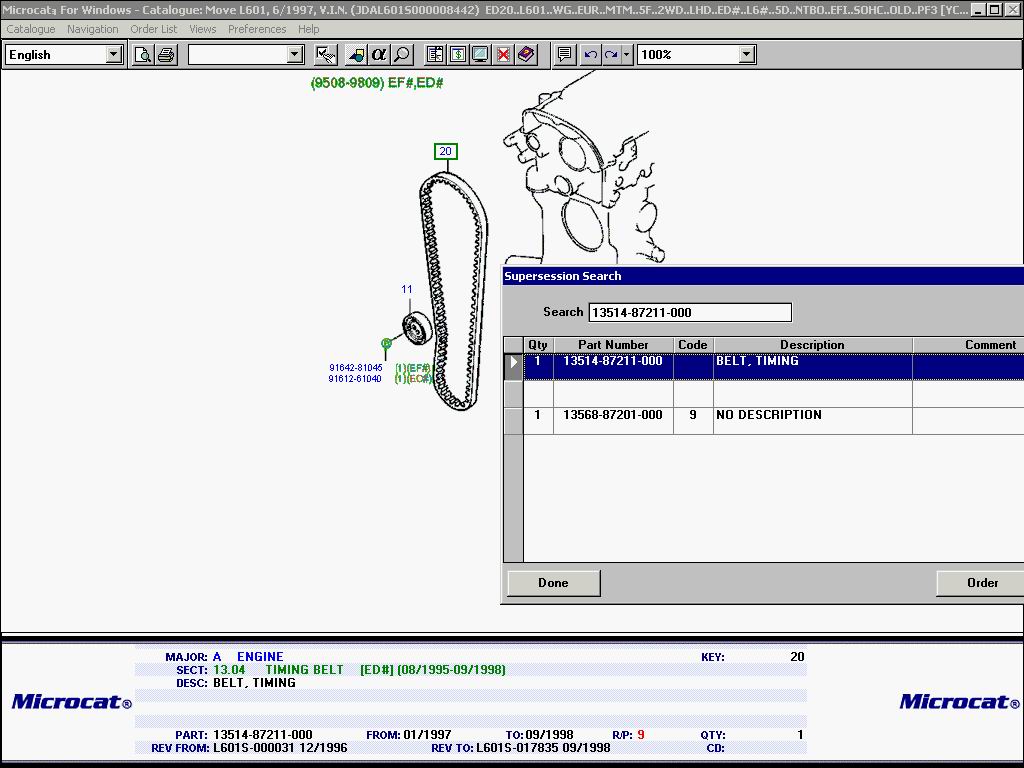Screen dimensions: 1024x768
Task: Open the Catalogue menu
Action: (x=31, y=29)
